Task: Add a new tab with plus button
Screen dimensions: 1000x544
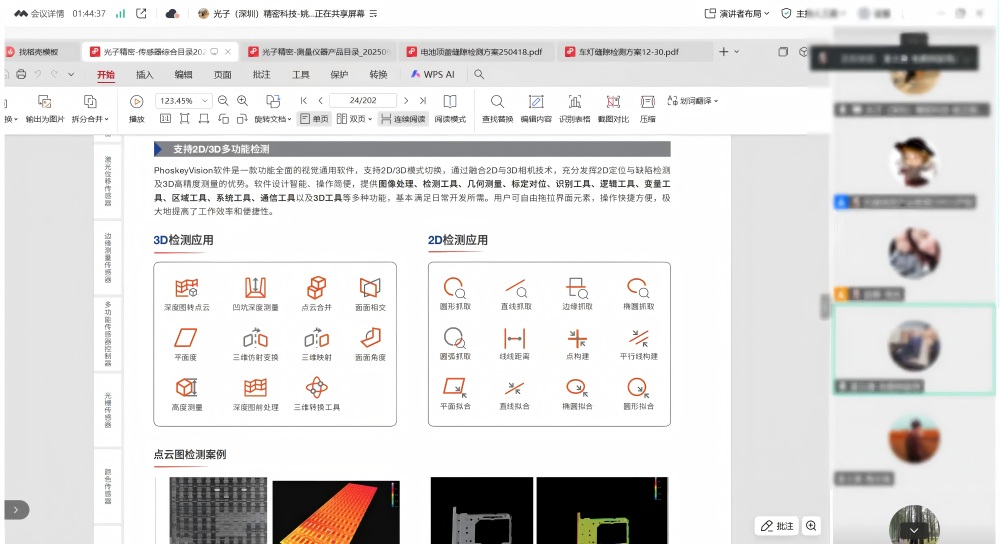Action: (x=723, y=52)
